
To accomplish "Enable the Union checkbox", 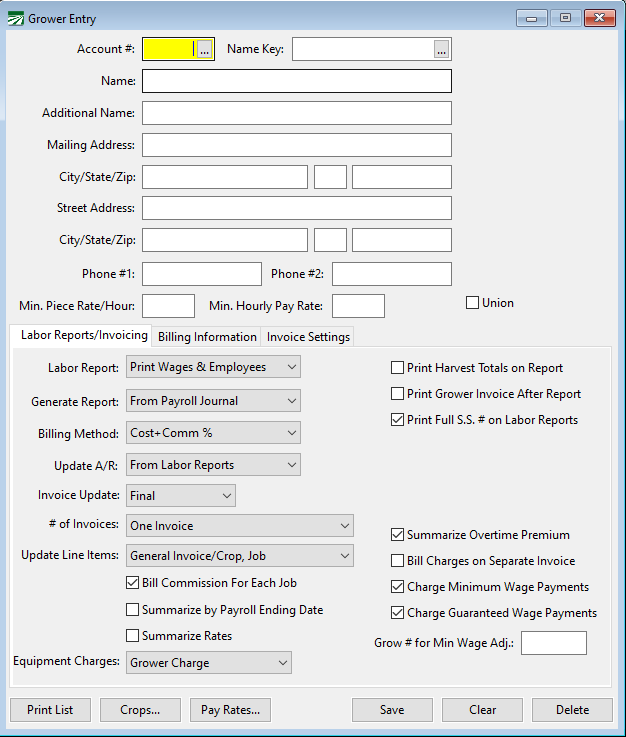I will click(473, 303).
